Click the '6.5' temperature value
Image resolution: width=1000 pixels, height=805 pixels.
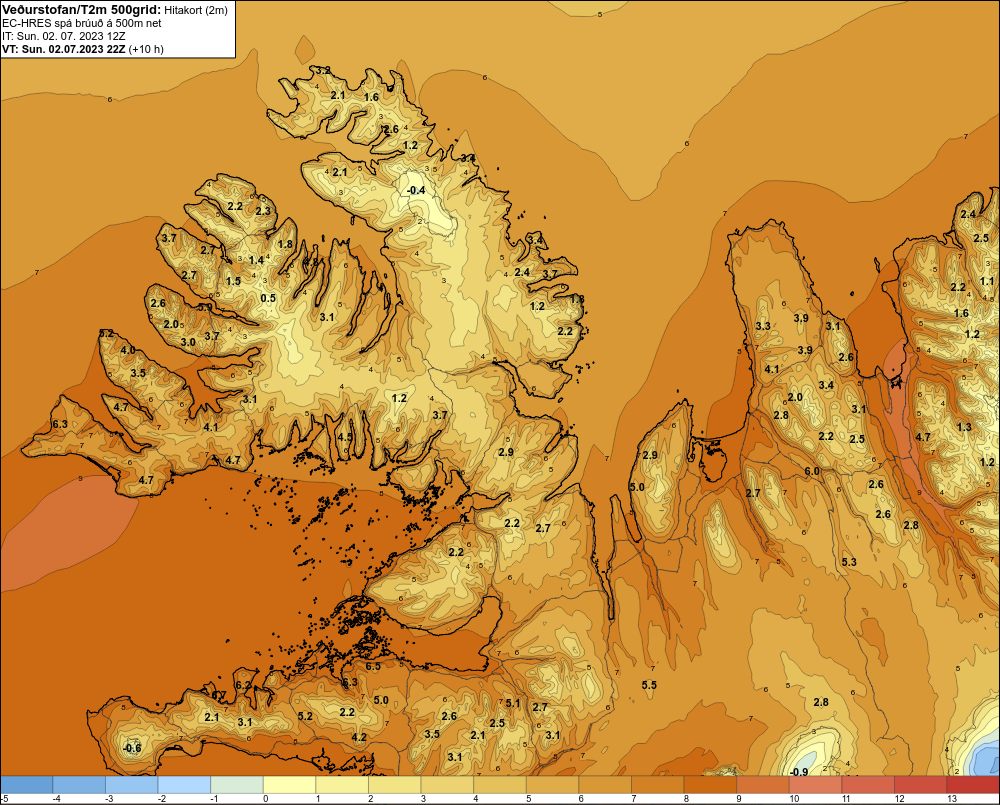pyautogui.click(x=373, y=667)
